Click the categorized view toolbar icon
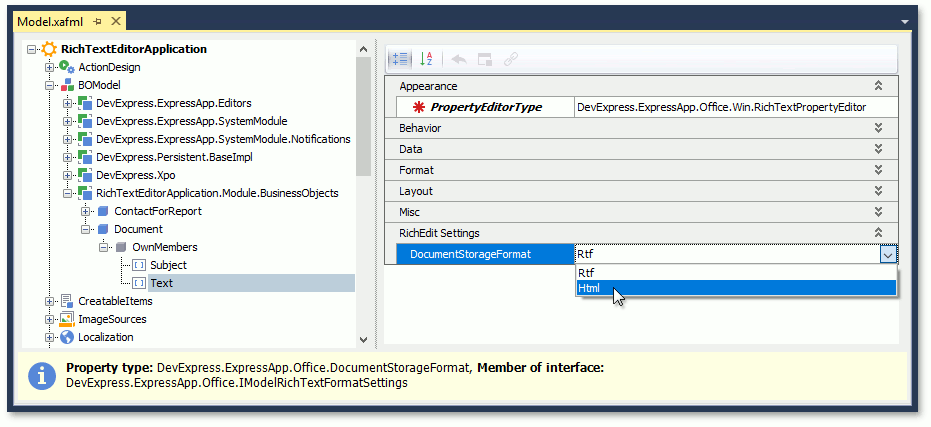Screen dimensions: 931x427 (x=400, y=59)
